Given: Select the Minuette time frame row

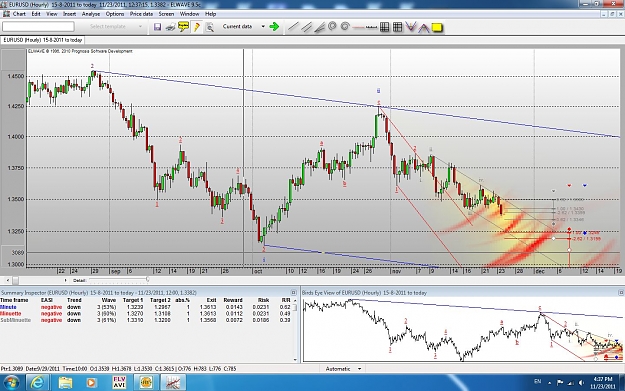Looking at the screenshot, I should pos(145,313).
